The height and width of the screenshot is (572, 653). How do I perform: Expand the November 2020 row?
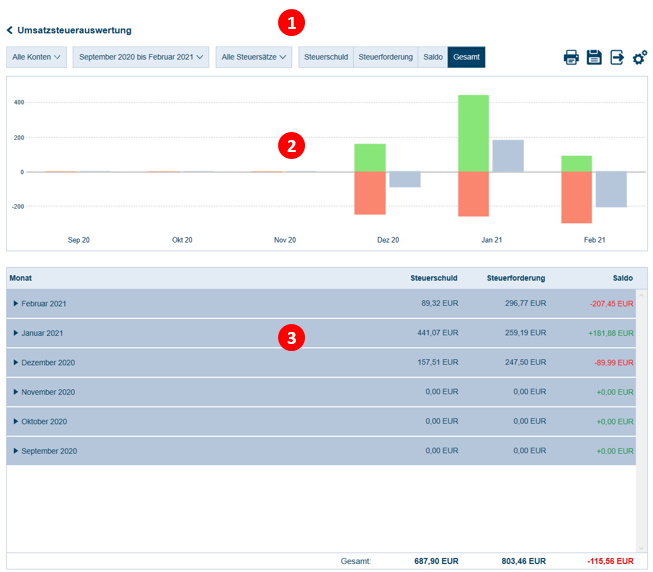16,392
